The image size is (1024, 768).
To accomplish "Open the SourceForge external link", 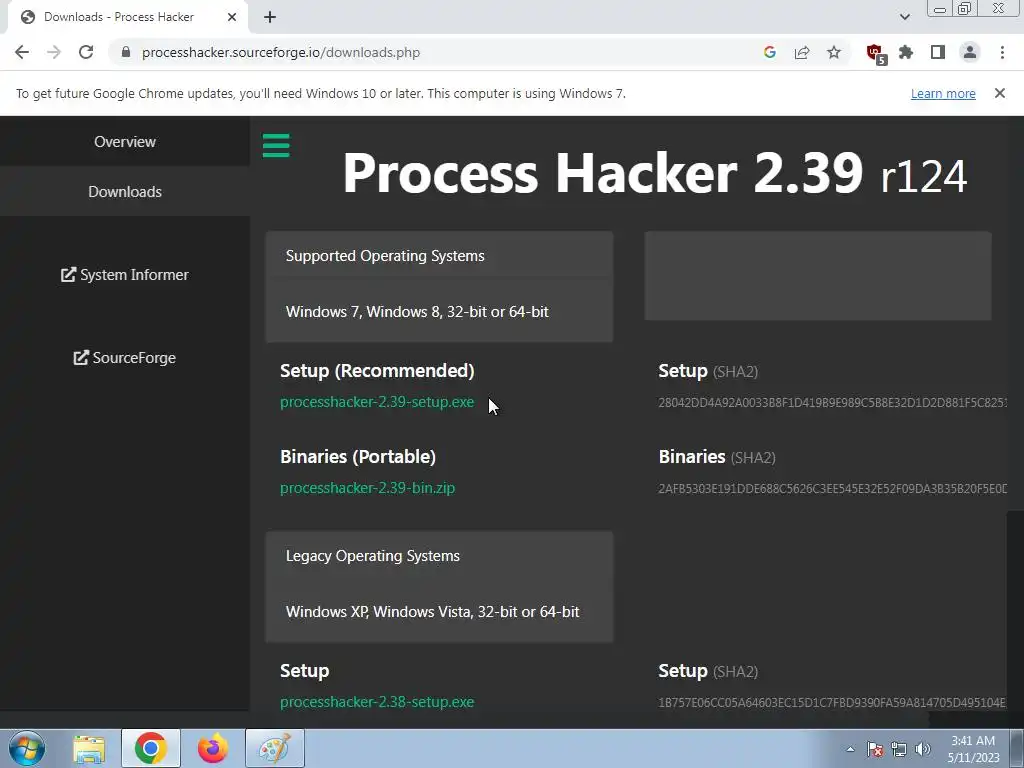I will (125, 358).
